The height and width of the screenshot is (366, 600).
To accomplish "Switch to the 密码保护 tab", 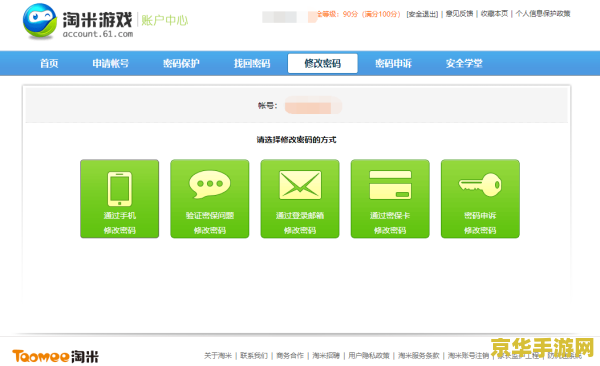I will tap(181, 63).
